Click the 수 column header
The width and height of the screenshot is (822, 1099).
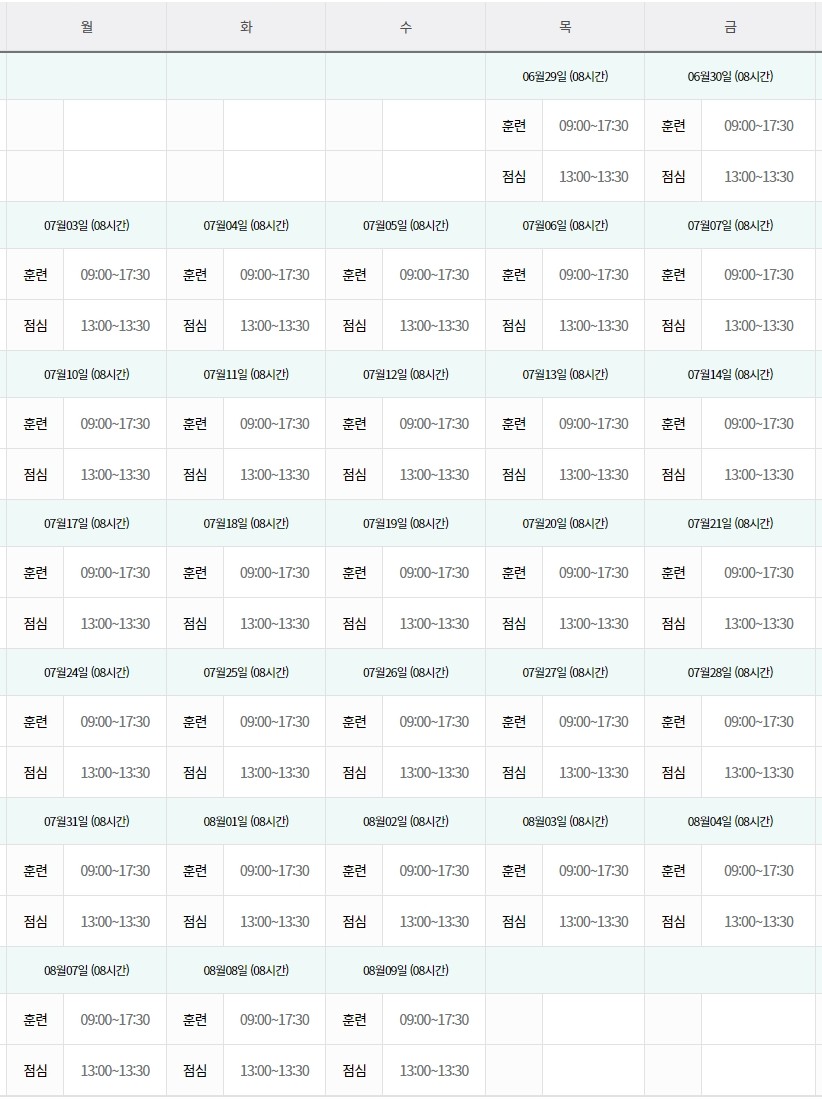[405, 27]
